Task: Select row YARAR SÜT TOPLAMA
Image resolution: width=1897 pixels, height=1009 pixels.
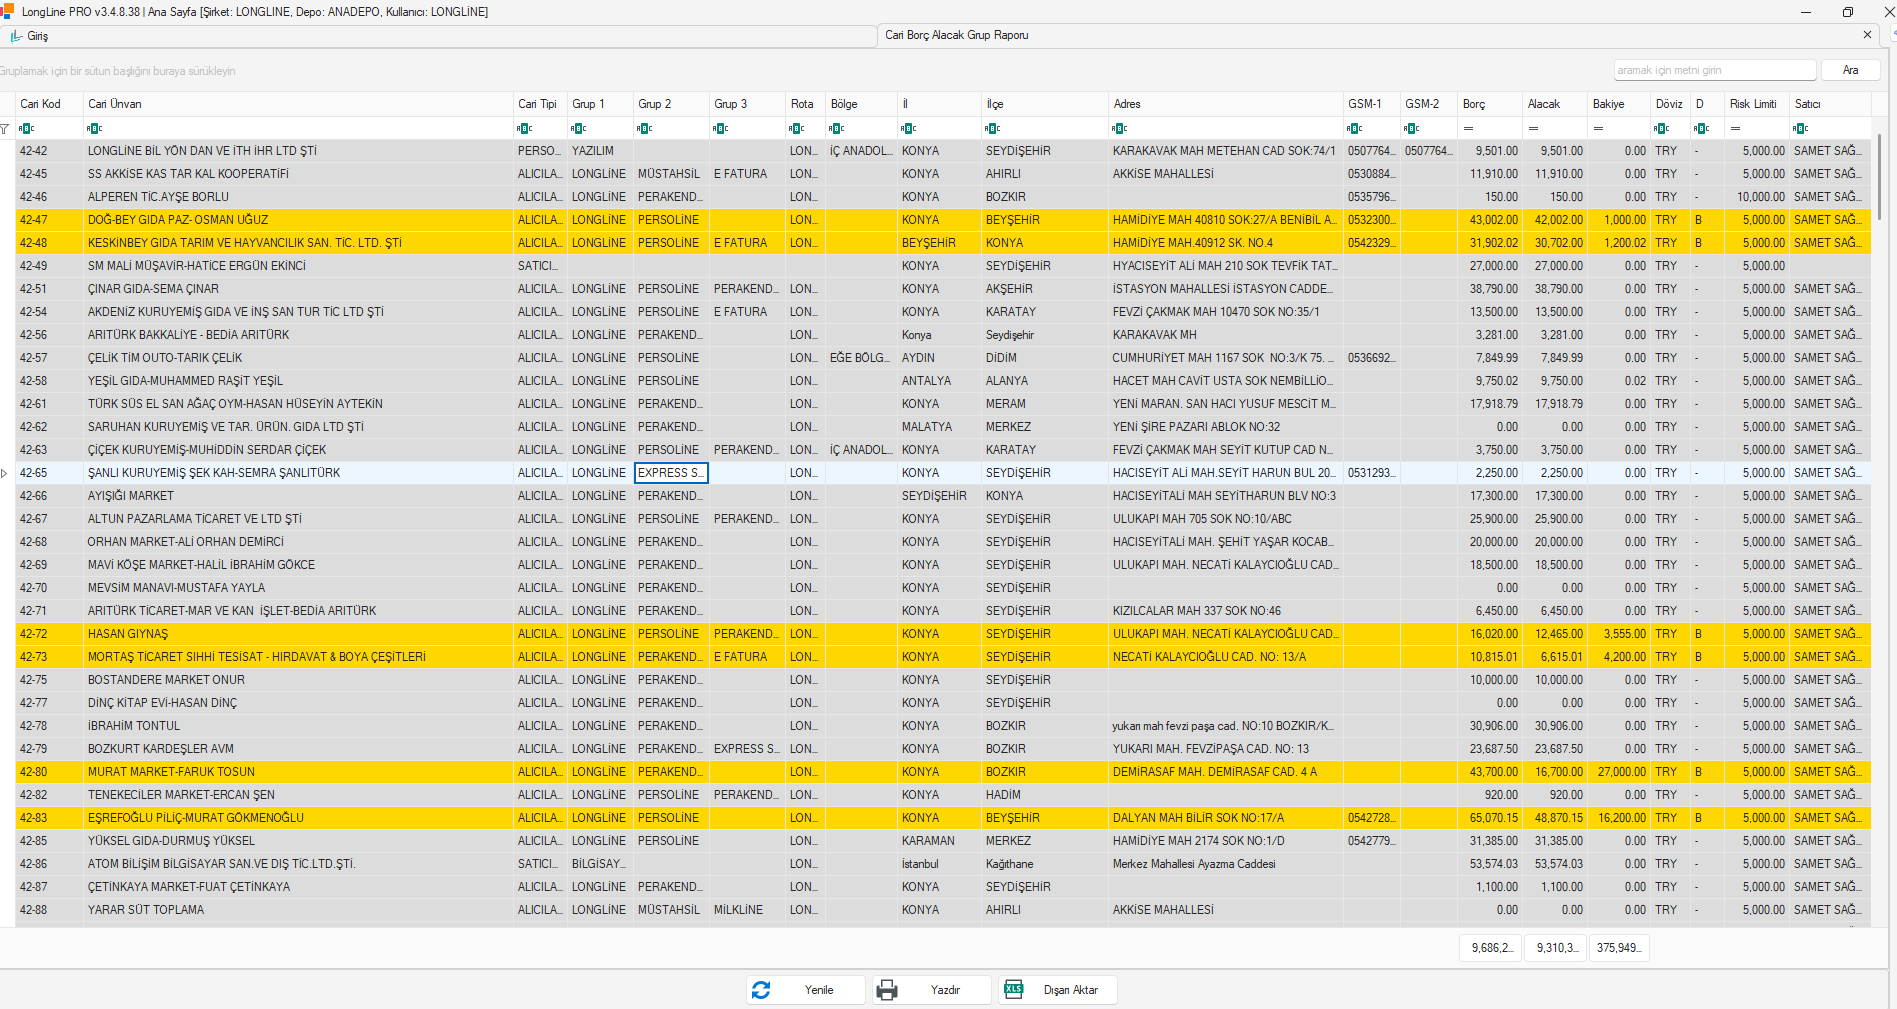Action: click(x=943, y=910)
